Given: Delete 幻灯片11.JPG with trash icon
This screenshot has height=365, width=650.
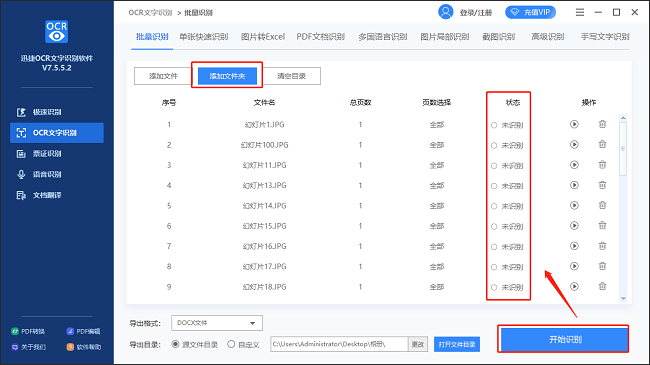Looking at the screenshot, I should tap(602, 165).
